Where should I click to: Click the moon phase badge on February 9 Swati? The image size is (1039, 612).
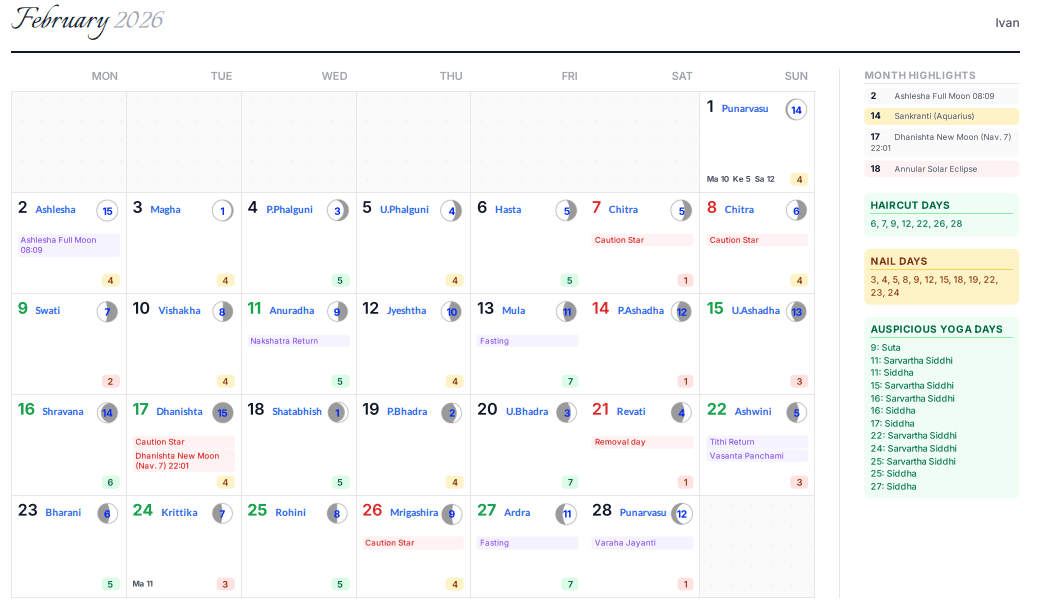[x=107, y=313]
